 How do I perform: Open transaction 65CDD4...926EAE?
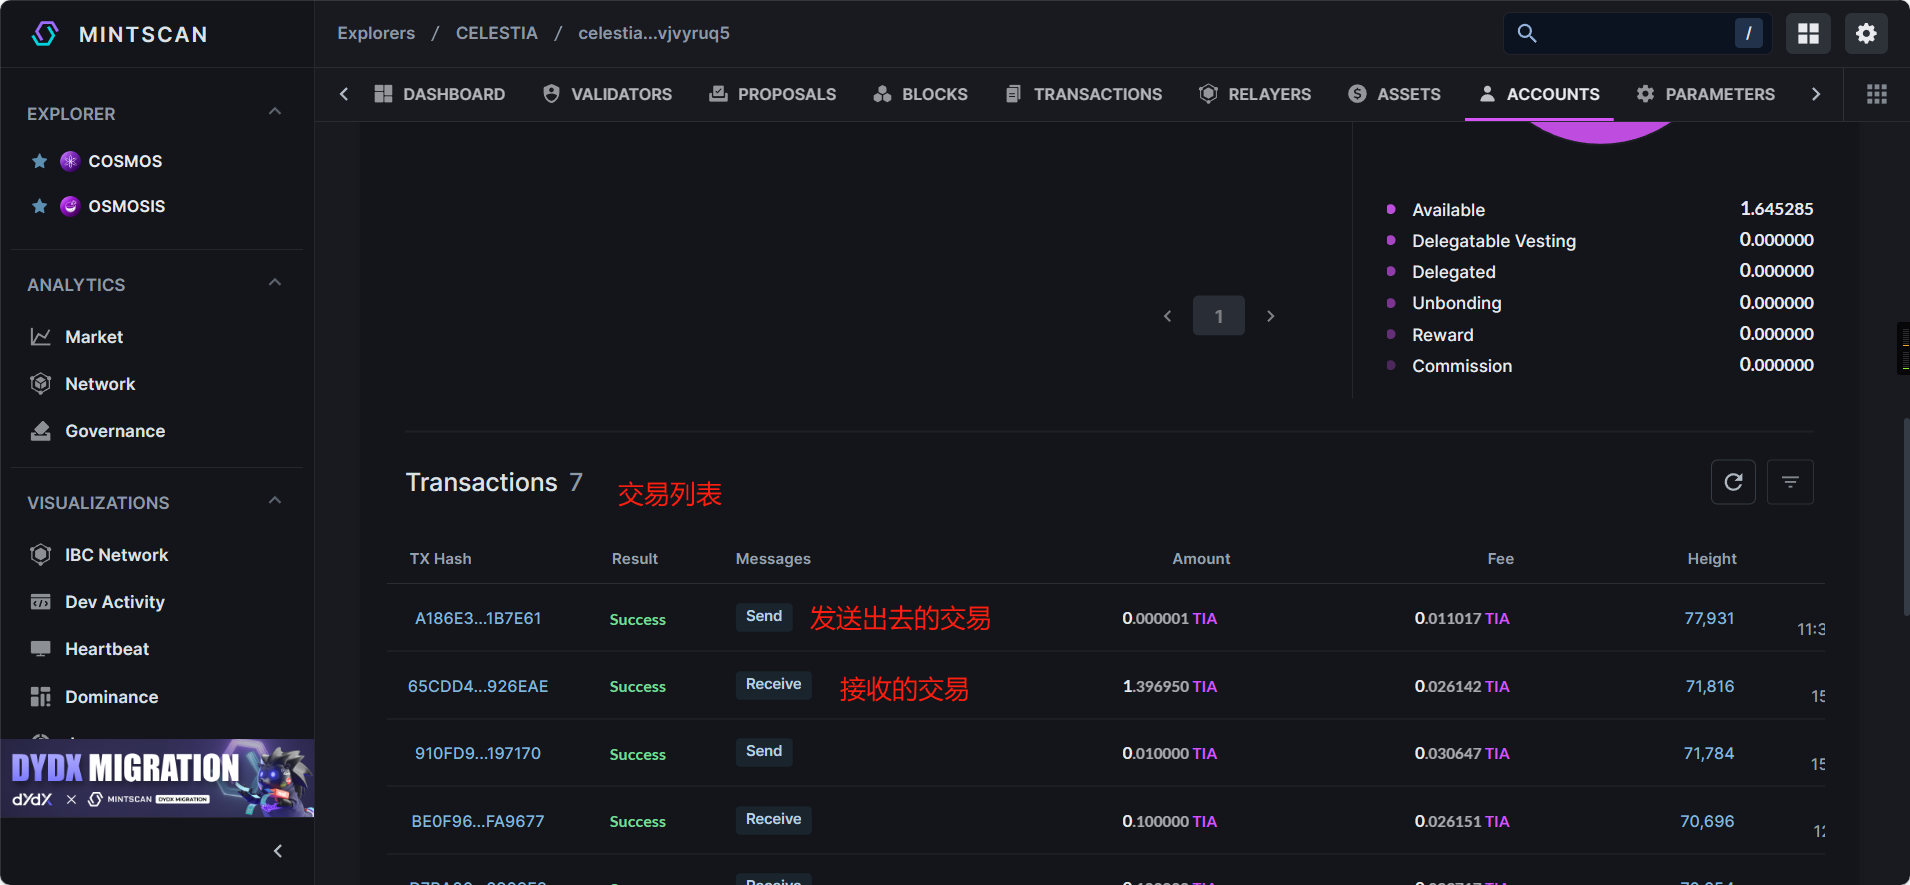pos(478,686)
